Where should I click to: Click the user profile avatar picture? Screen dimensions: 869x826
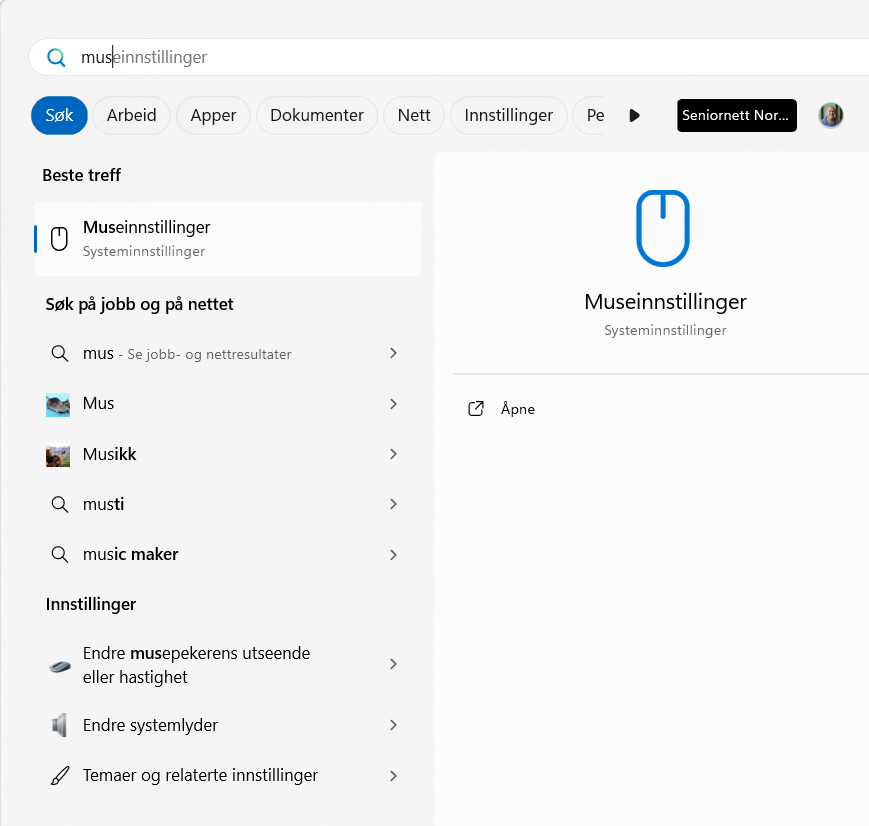tap(830, 115)
